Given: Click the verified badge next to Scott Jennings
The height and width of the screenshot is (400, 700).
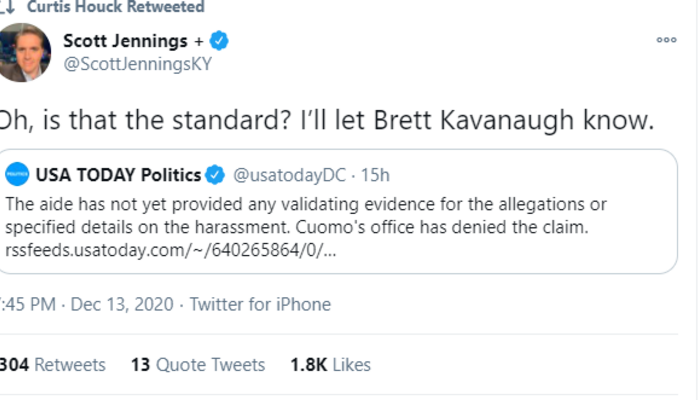Looking at the screenshot, I should [221, 41].
